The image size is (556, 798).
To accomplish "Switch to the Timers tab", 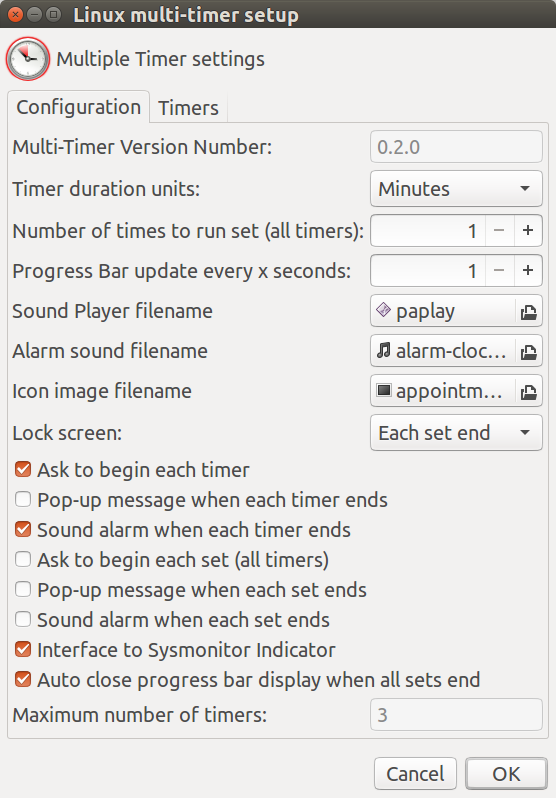I will click(x=188, y=108).
